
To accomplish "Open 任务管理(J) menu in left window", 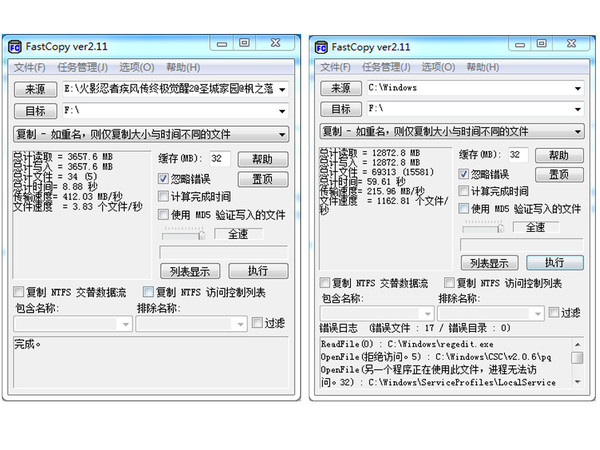I will click(x=82, y=68).
